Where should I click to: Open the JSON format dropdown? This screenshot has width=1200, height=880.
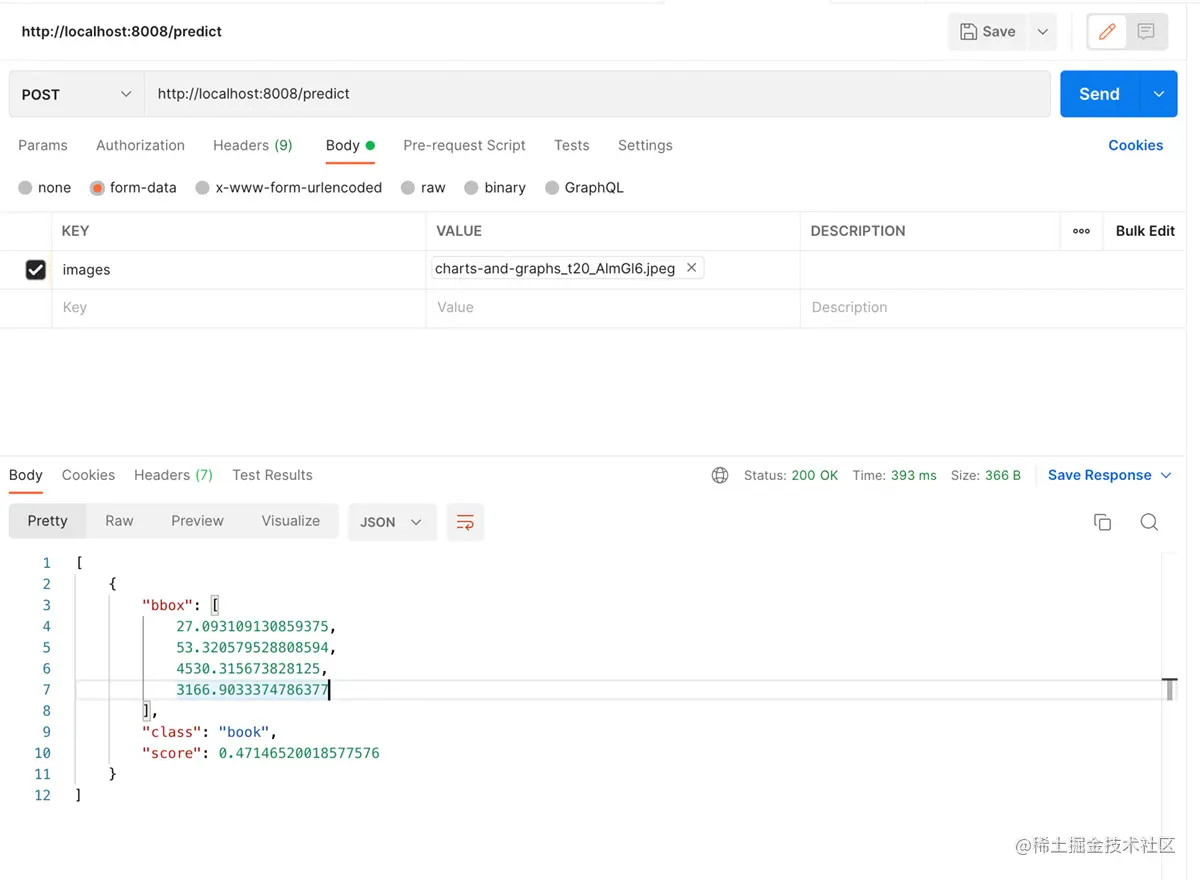coord(391,522)
